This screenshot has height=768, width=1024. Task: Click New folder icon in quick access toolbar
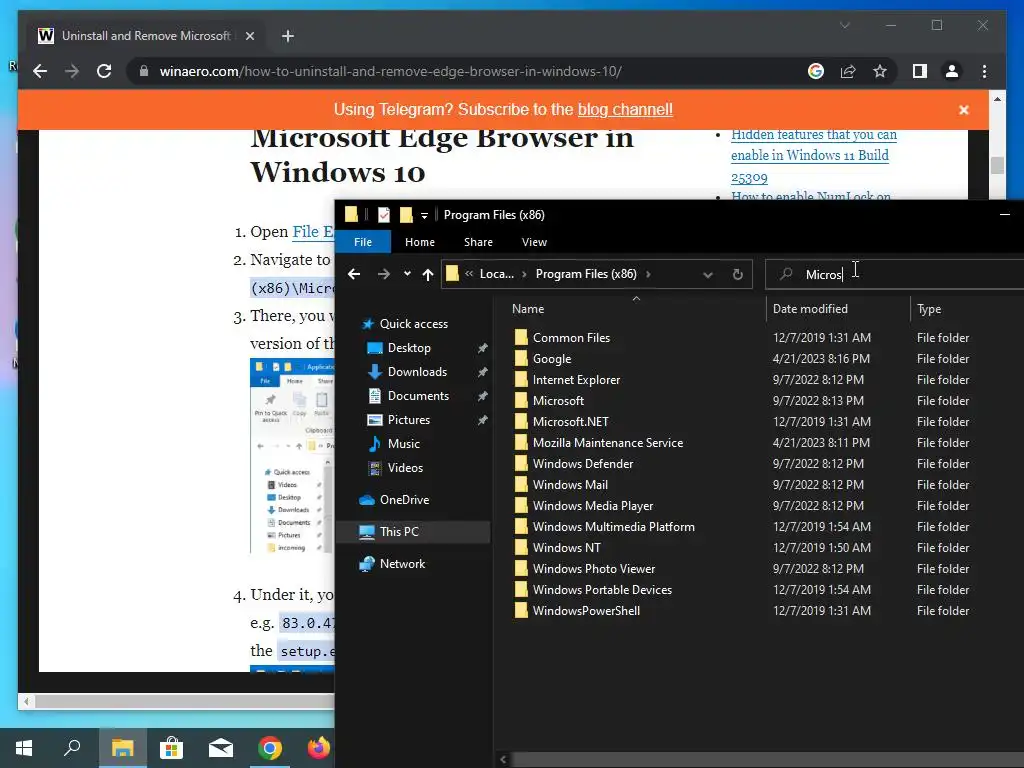406,214
